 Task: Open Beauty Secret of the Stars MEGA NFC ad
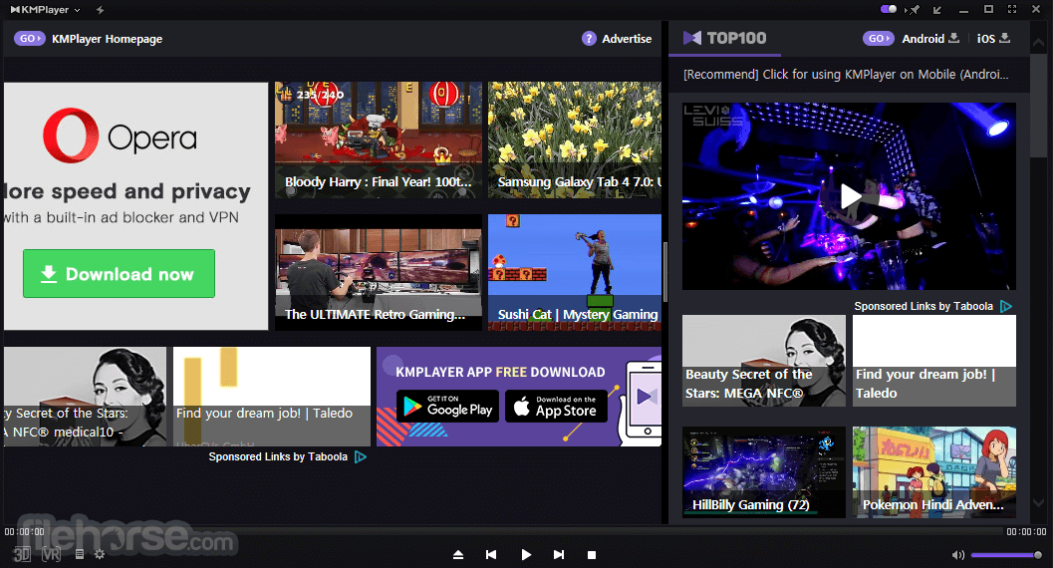click(x=764, y=361)
